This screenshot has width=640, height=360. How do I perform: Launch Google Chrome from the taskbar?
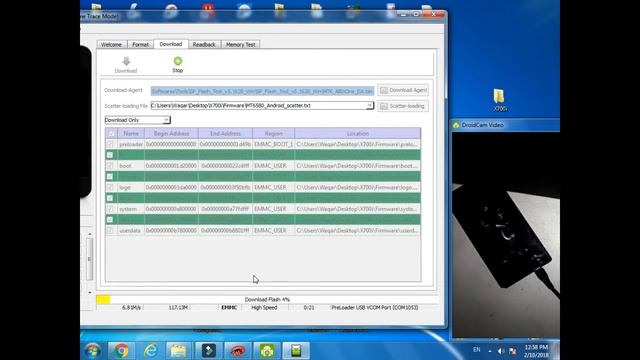121,351
